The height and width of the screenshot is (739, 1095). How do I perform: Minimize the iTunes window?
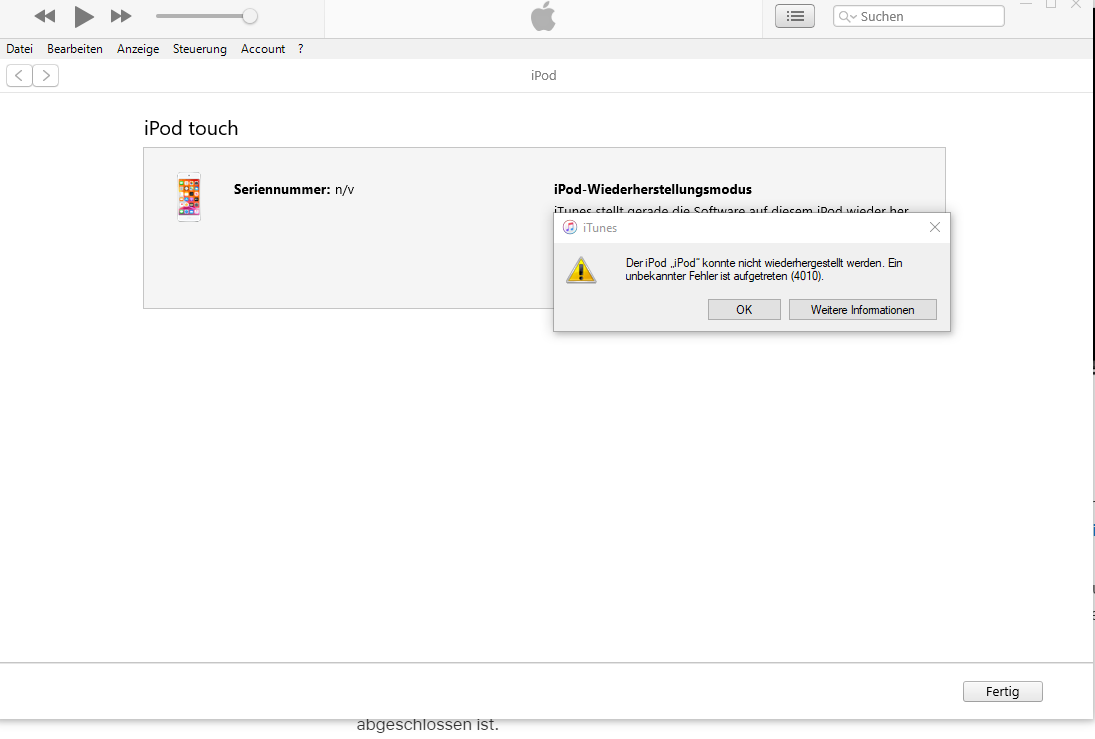click(1026, 4)
